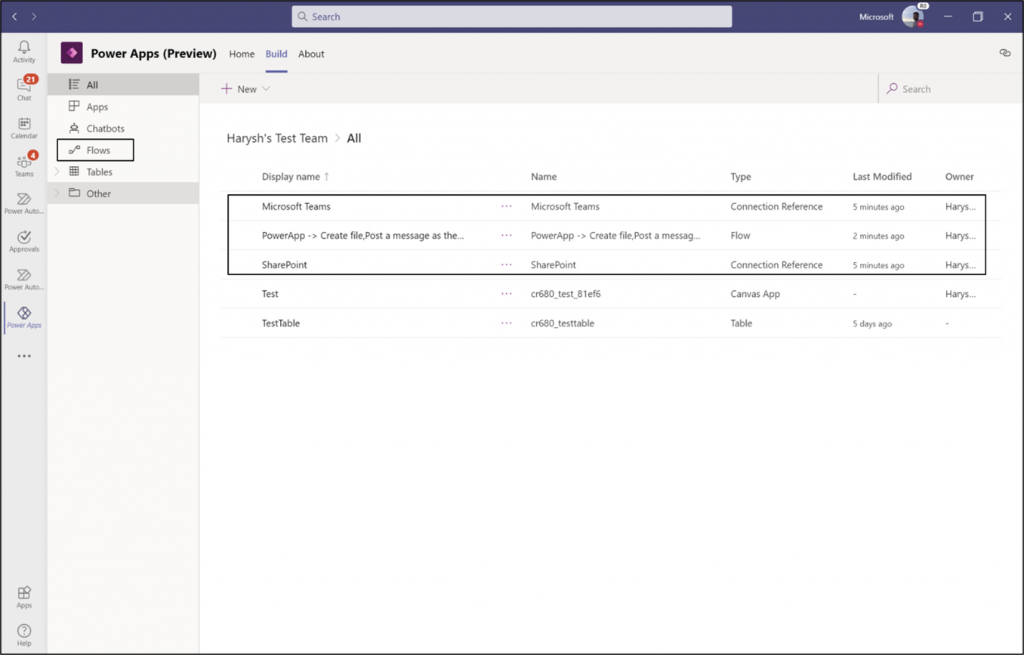Click Connection Reference type in SharePoint row
Image resolution: width=1024 pixels, height=655 pixels.
point(776,264)
